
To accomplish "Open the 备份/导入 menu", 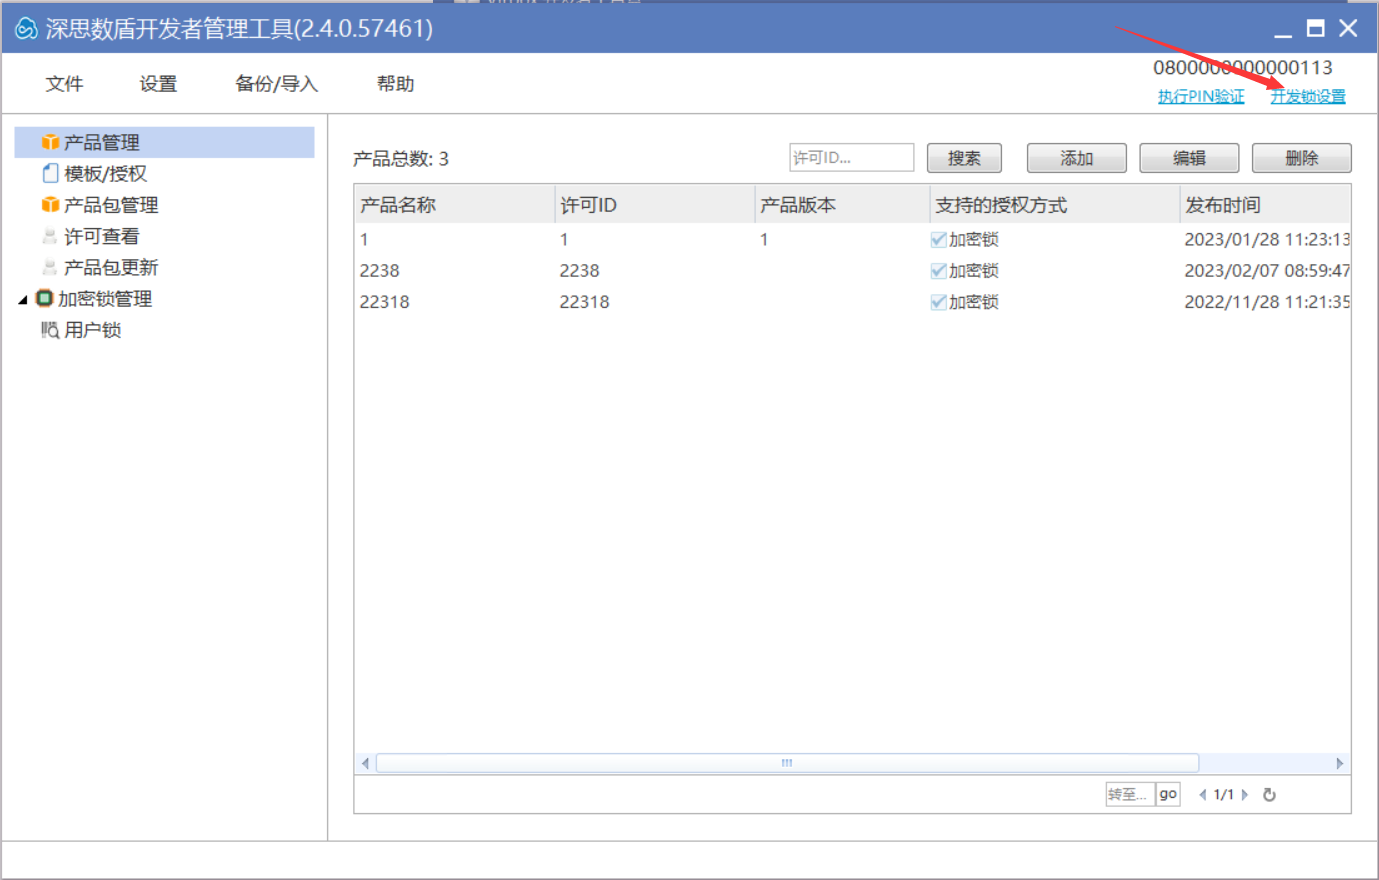I will 276,84.
